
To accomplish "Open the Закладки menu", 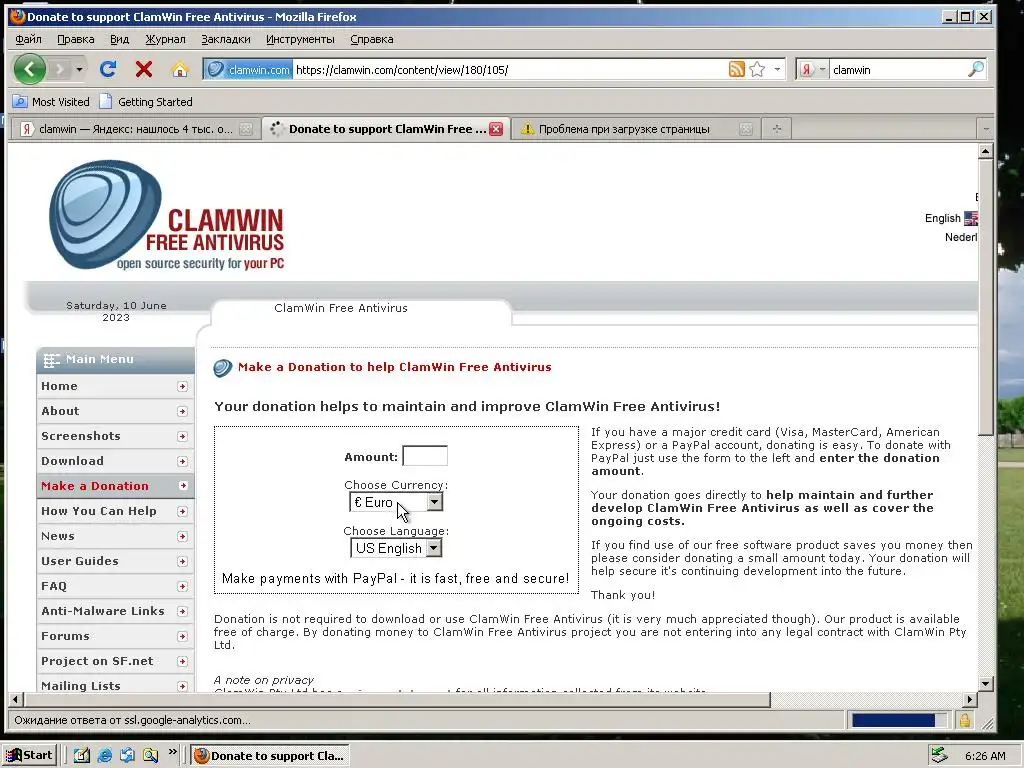I will click(x=226, y=39).
